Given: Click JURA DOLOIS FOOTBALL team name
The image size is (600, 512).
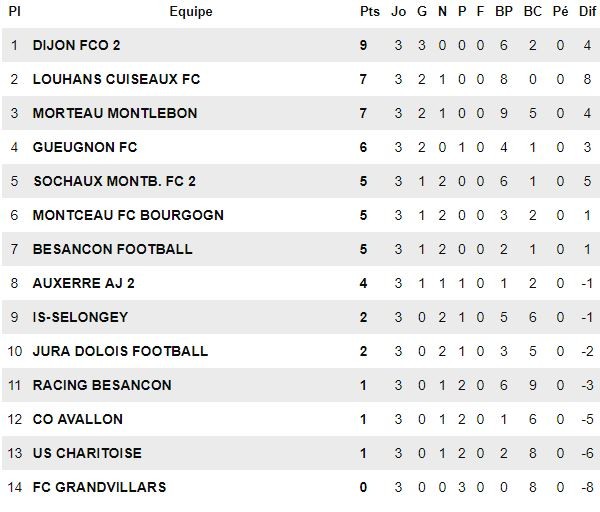Looking at the screenshot, I should click(x=121, y=351).
